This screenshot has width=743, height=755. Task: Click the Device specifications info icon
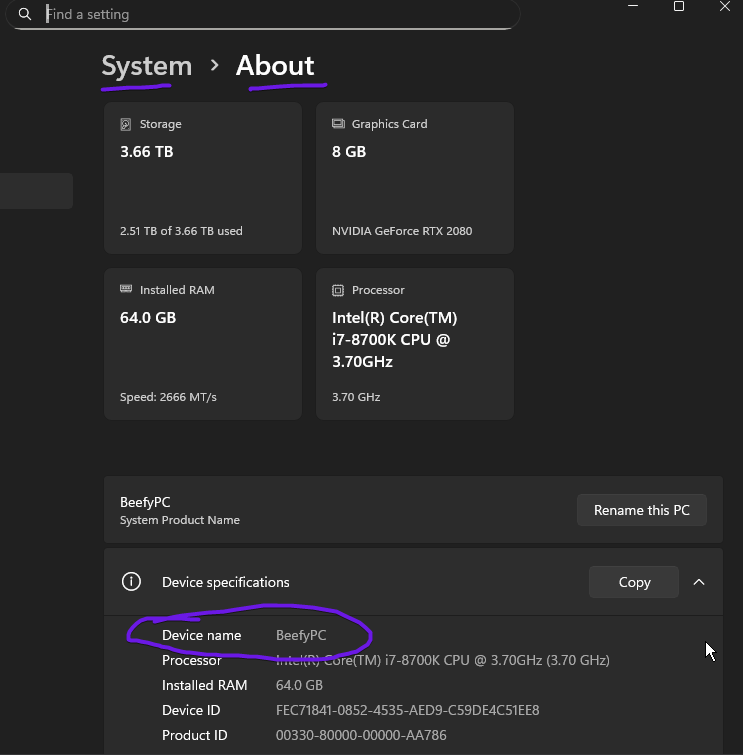pyautogui.click(x=131, y=582)
